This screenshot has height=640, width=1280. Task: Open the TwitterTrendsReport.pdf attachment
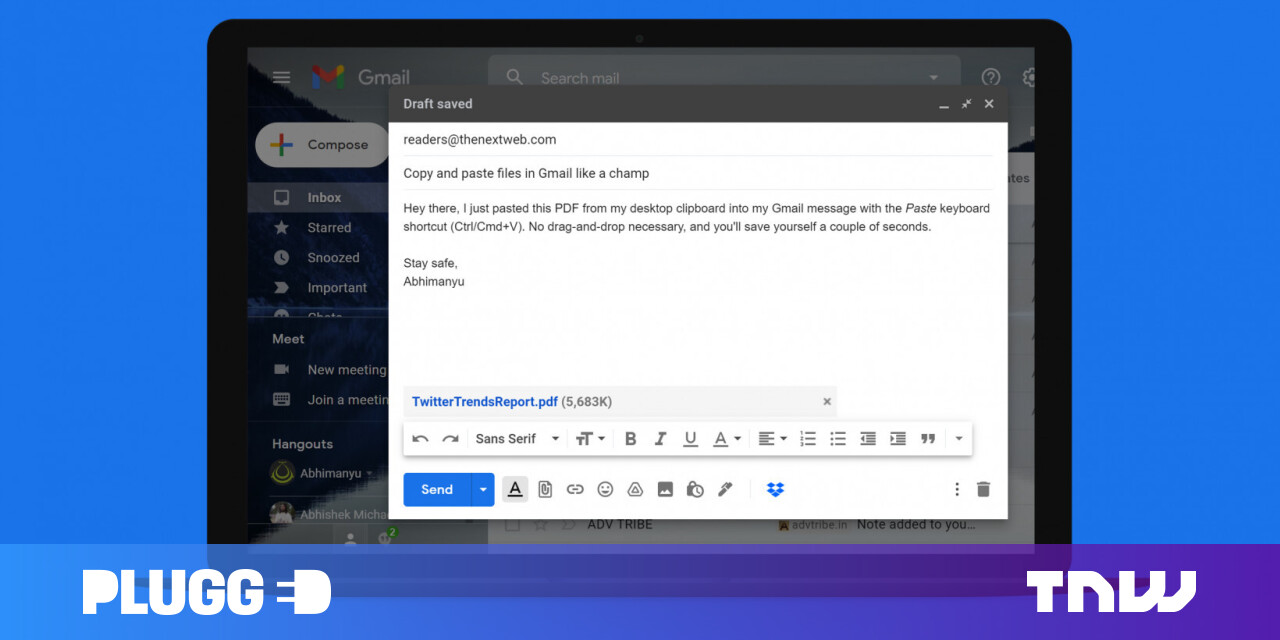click(485, 401)
